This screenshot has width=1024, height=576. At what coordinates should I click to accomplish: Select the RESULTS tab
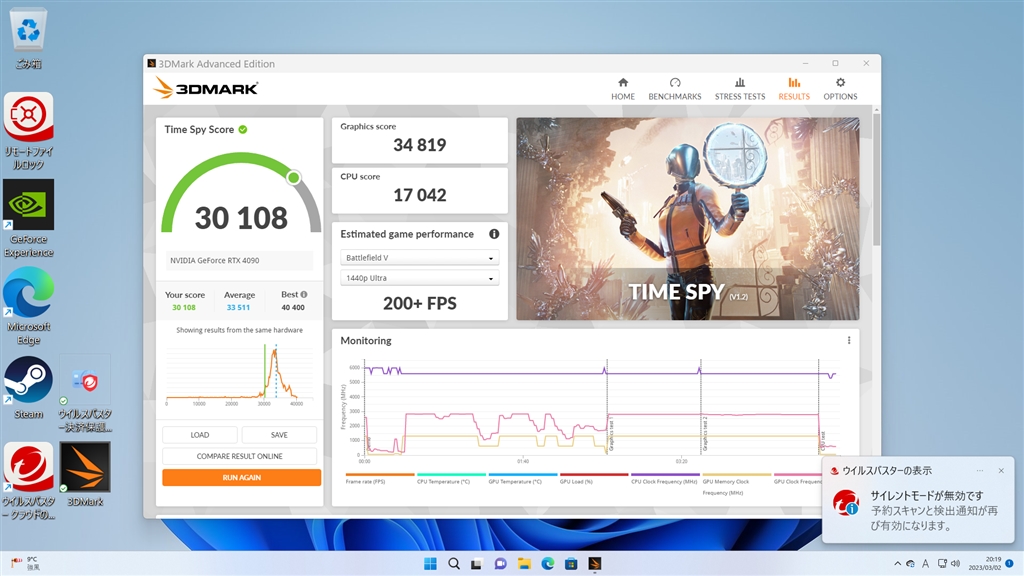point(793,89)
